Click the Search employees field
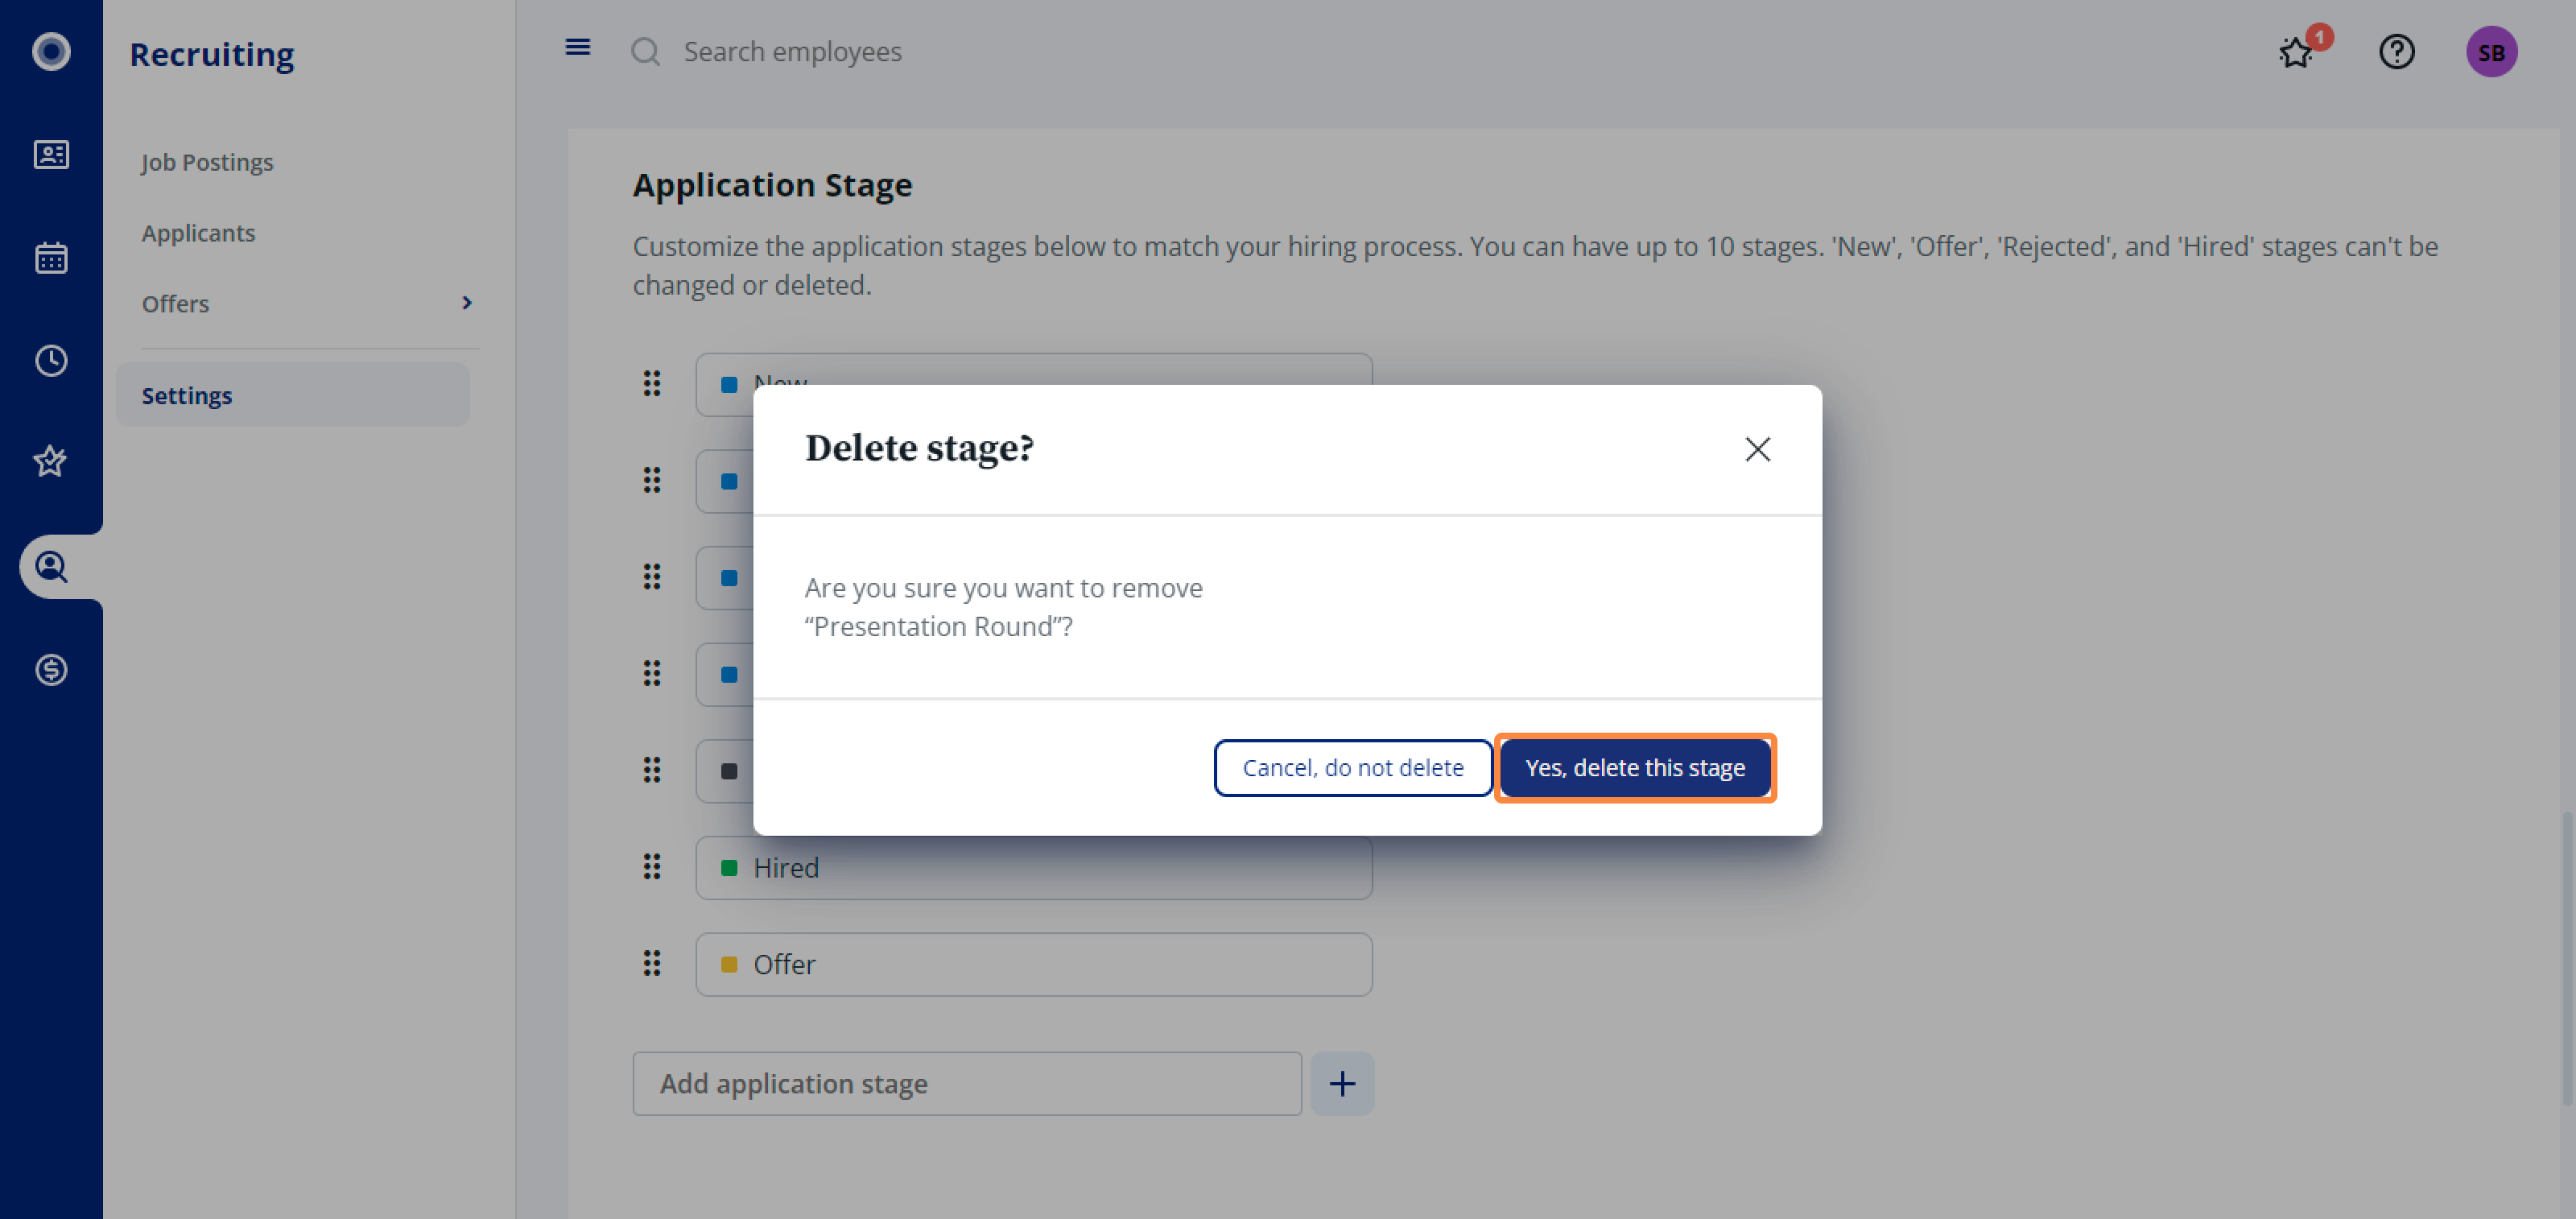This screenshot has height=1219, width=2576. click(x=792, y=51)
